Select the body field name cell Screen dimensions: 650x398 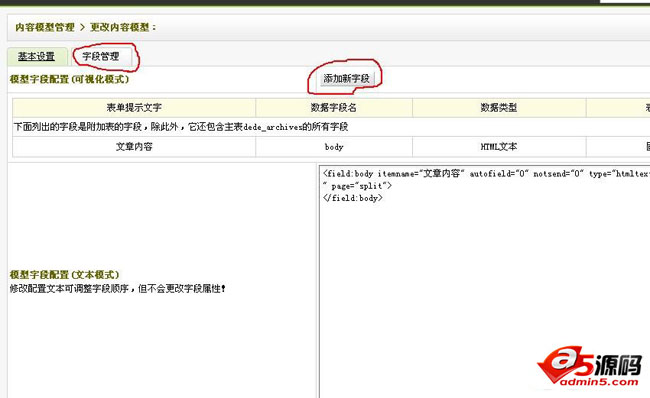334,147
